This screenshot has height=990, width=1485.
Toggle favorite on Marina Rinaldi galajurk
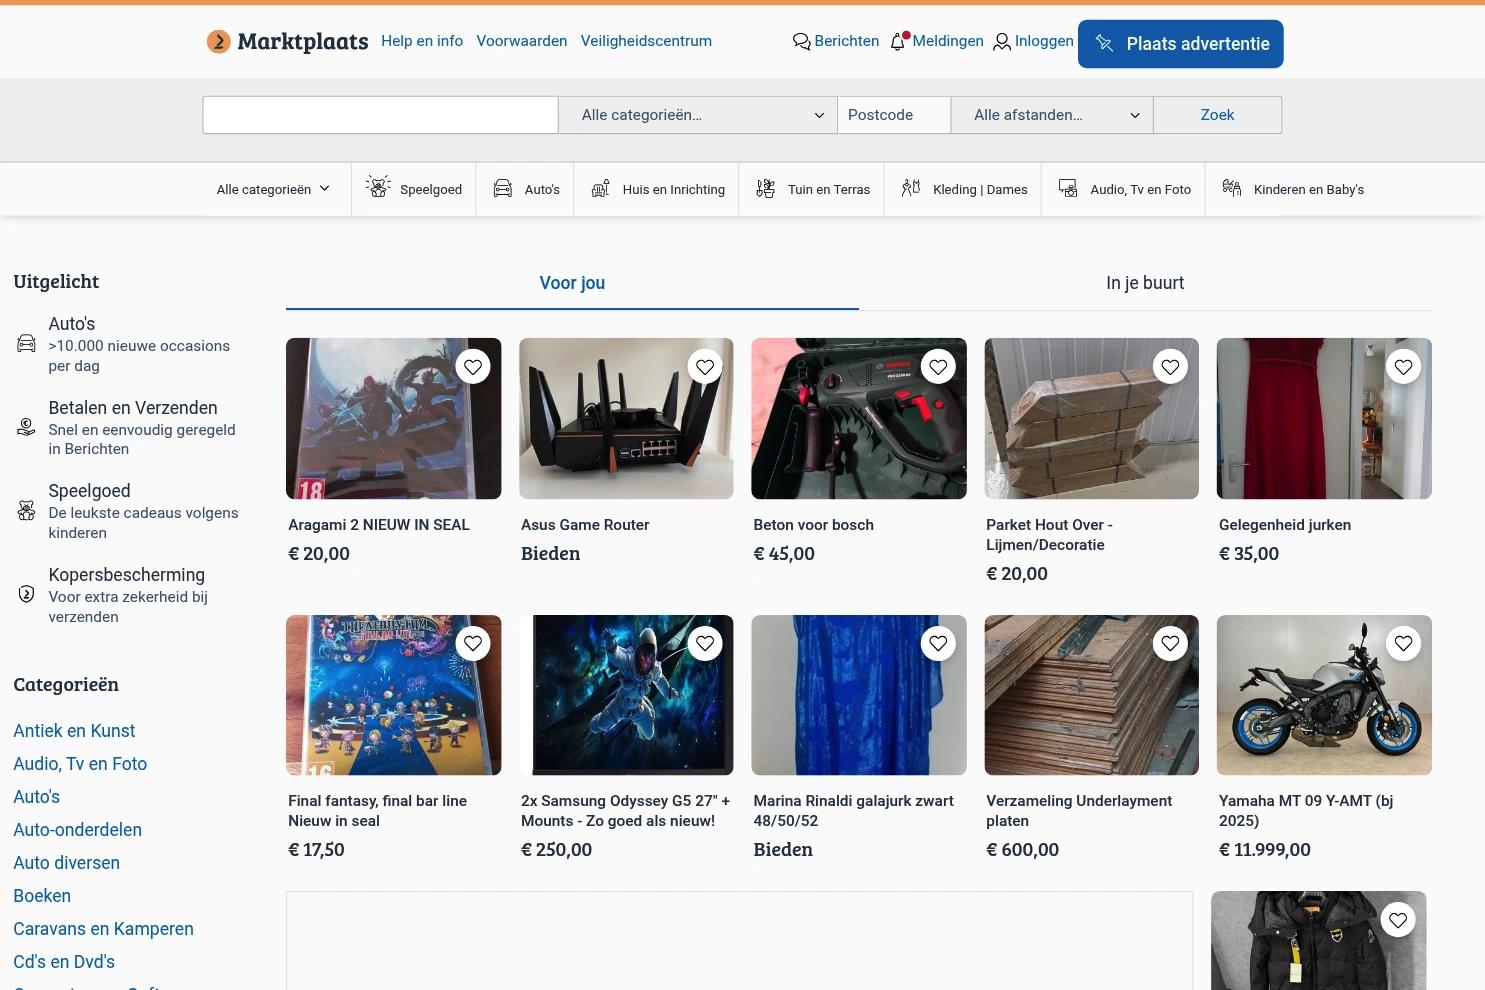938,643
